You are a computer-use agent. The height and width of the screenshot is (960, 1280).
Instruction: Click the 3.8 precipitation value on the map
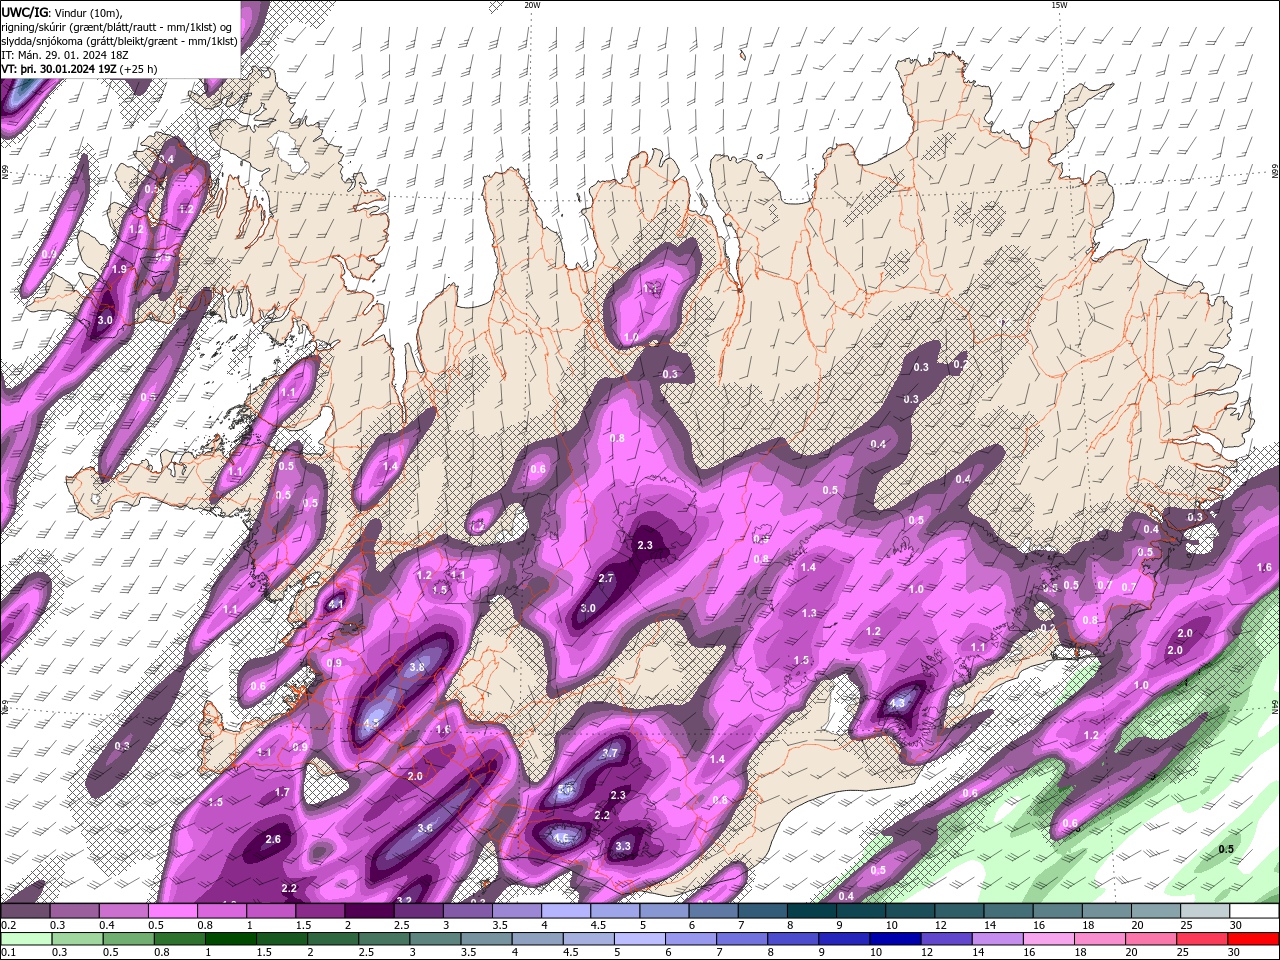pyautogui.click(x=417, y=667)
